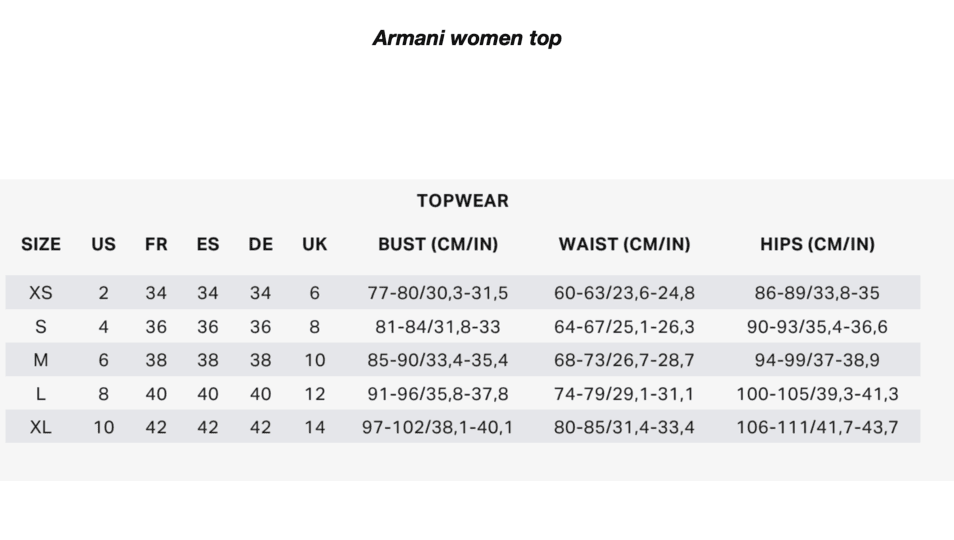Select the UK size 14 cell
This screenshot has width=954, height=540.
[x=315, y=428]
